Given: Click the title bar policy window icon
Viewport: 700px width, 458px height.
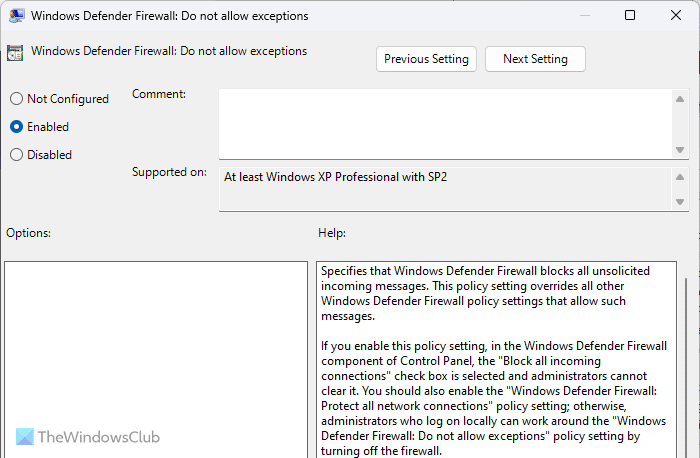Looking at the screenshot, I should (14, 16).
